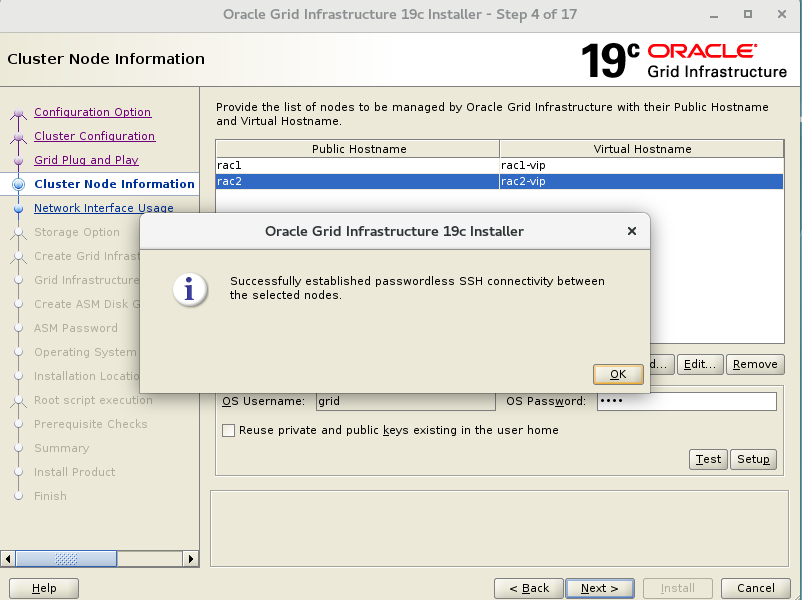This screenshot has height=600, width=802.
Task: Click the Summary step
Action: click(x=61, y=448)
